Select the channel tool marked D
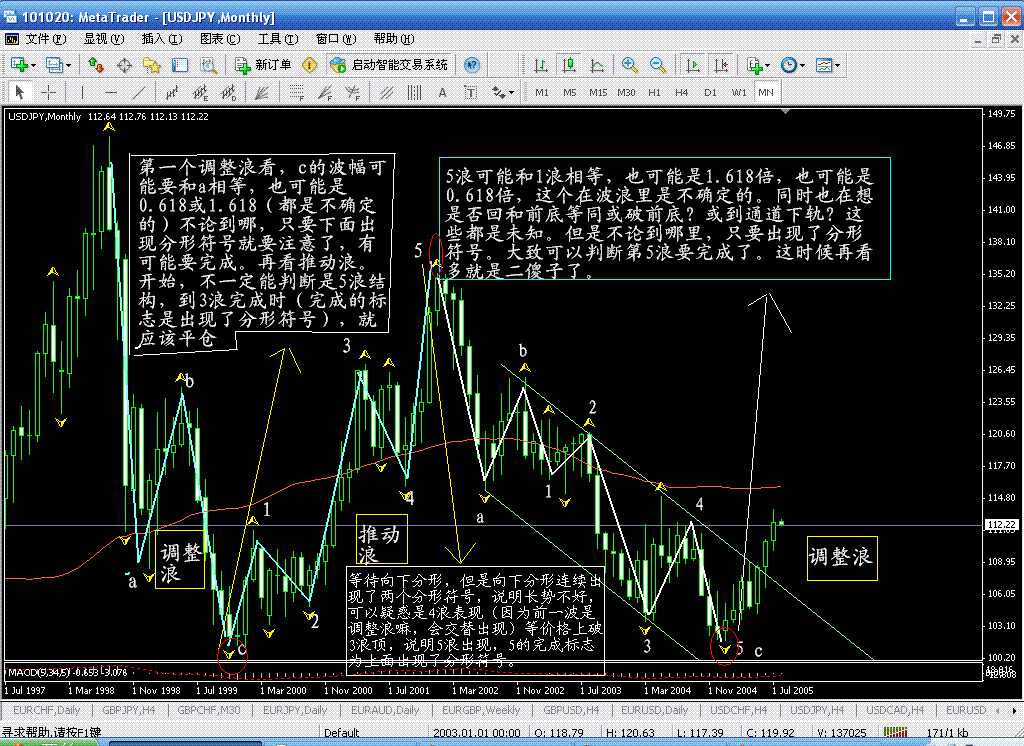 [x=229, y=92]
